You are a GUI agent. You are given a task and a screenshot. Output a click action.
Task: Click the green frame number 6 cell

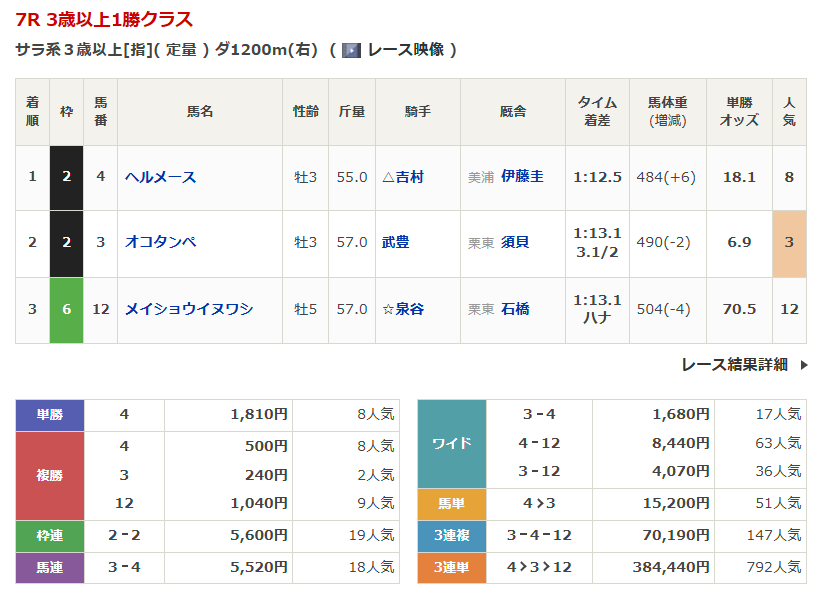point(66,309)
